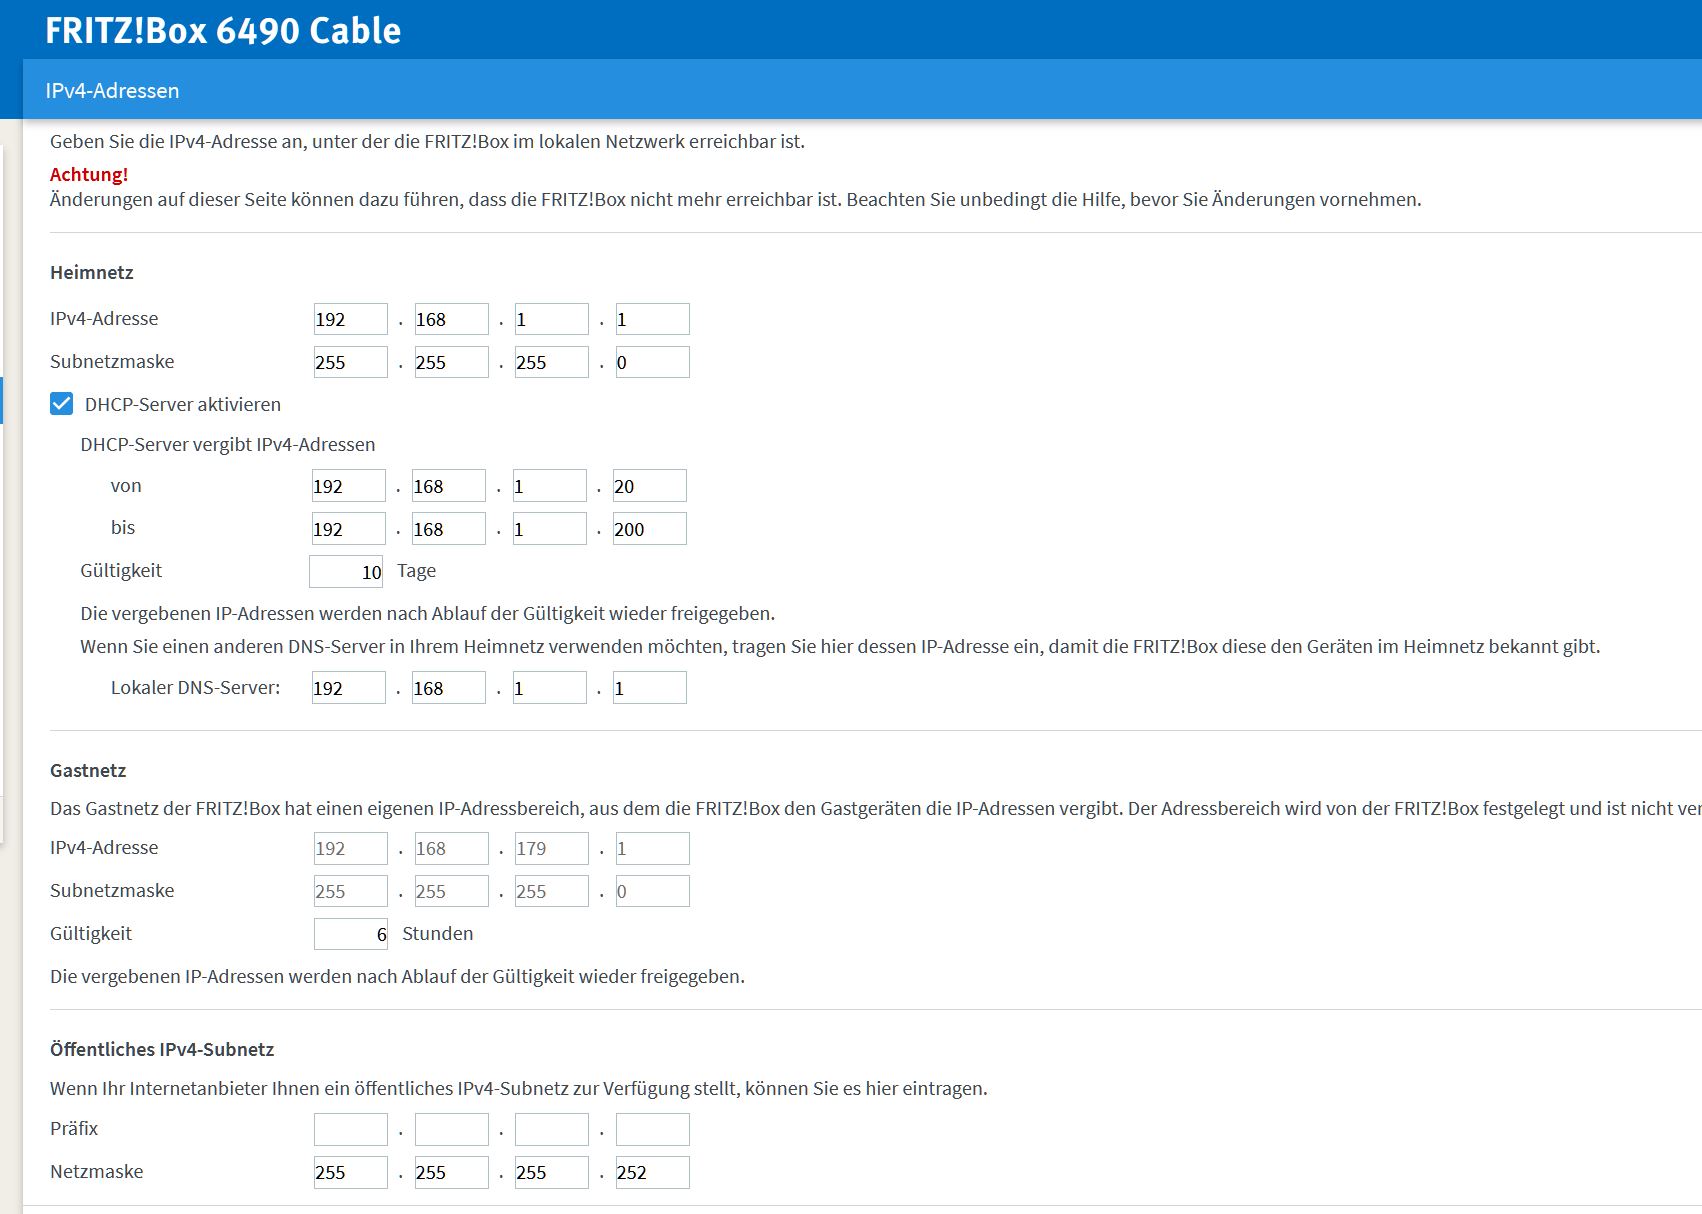Click DHCP 'von' second octet field
This screenshot has width=1702, height=1214.
pos(448,486)
